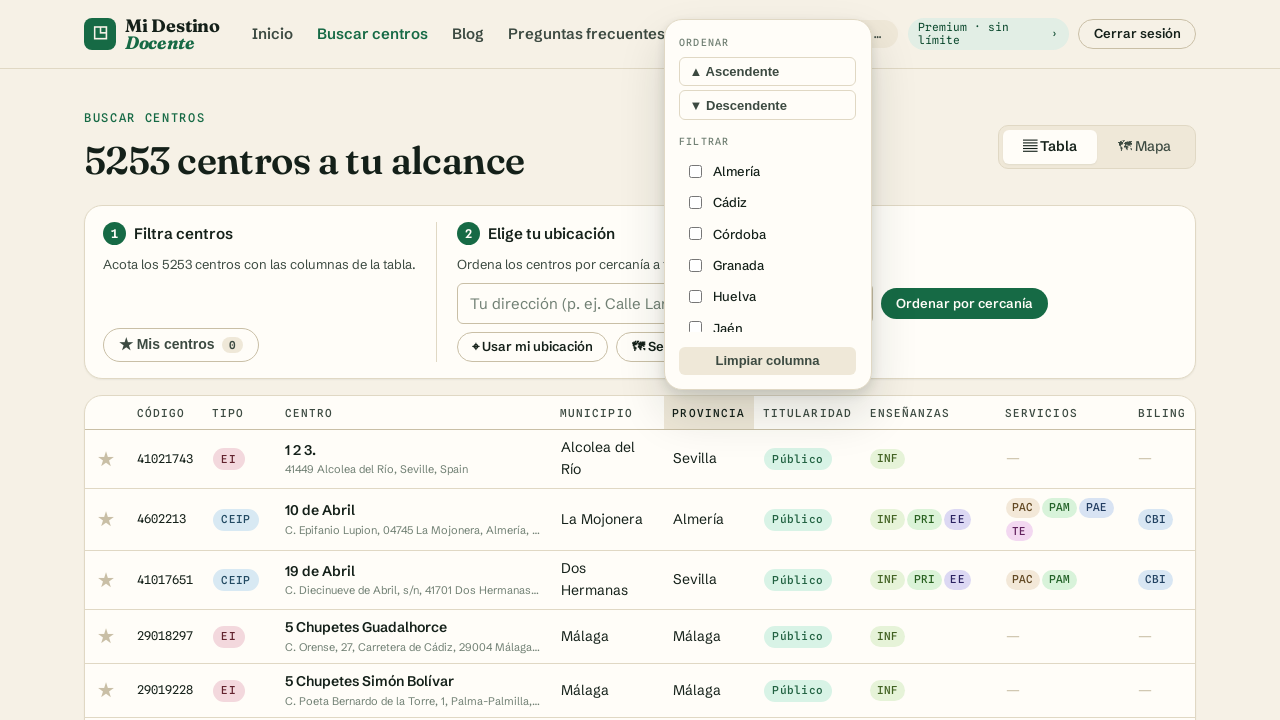Open Código column filter header
This screenshot has width=1280, height=720.
pos(161,413)
